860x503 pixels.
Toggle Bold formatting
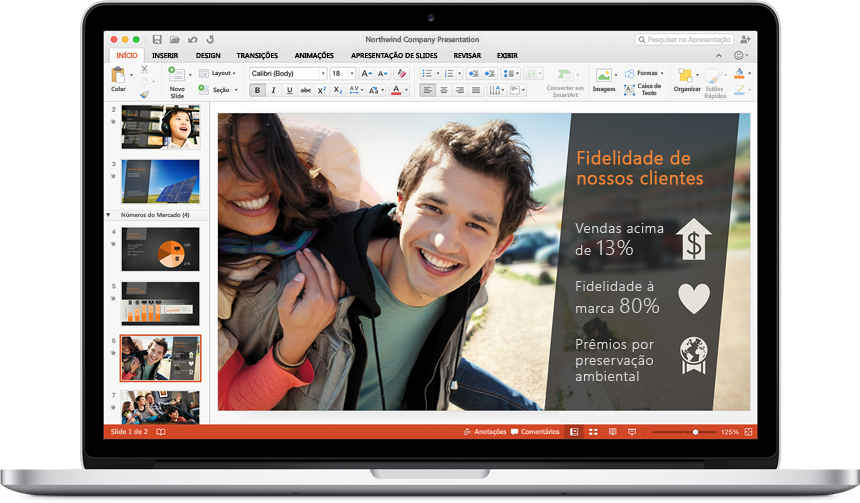(257, 90)
